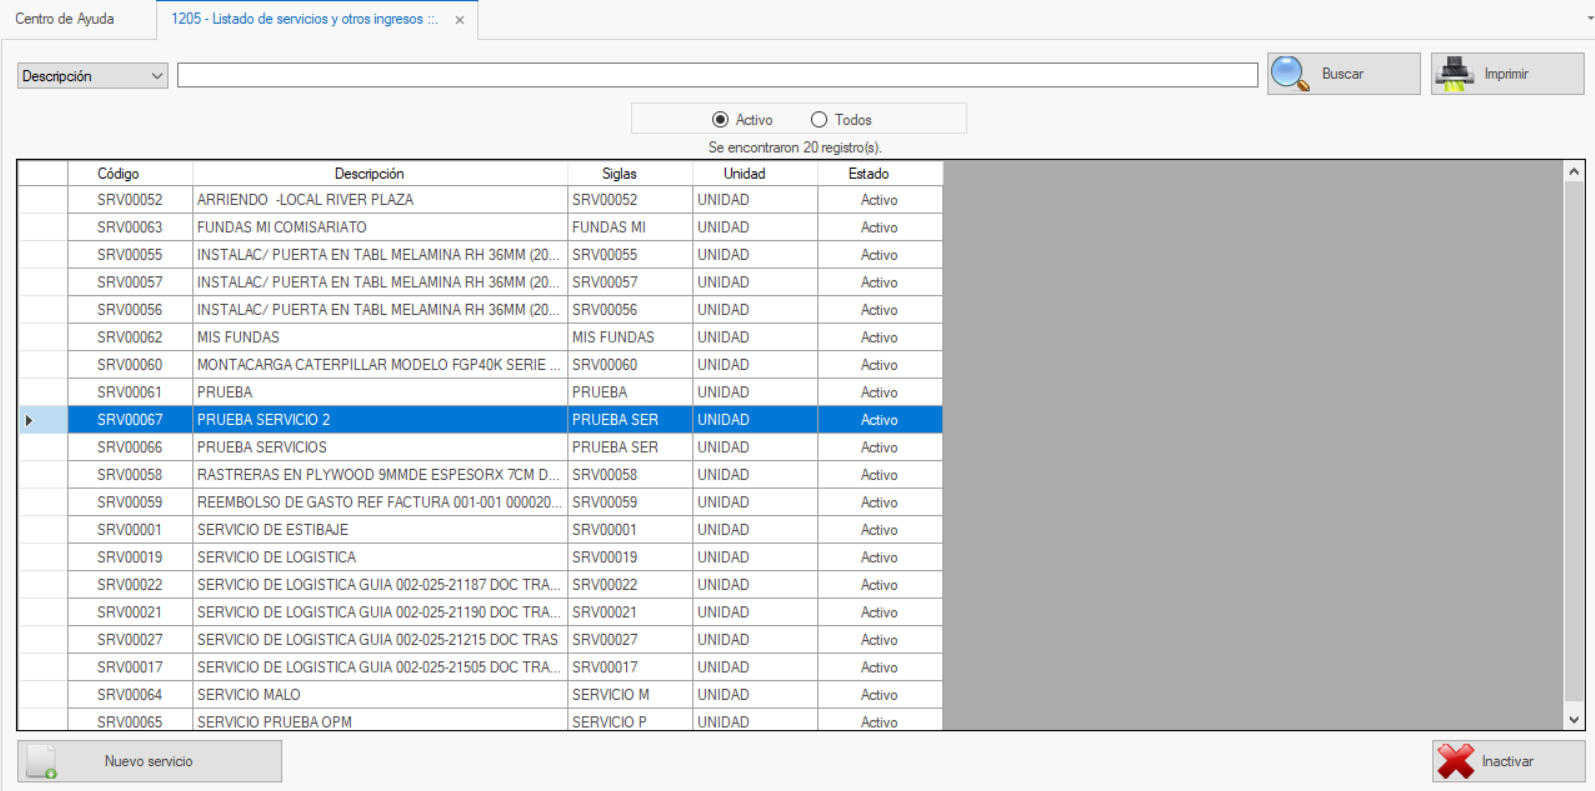Viewport: 1595px width, 791px height.
Task: Click the Descripción column header
Action: pyautogui.click(x=369, y=174)
